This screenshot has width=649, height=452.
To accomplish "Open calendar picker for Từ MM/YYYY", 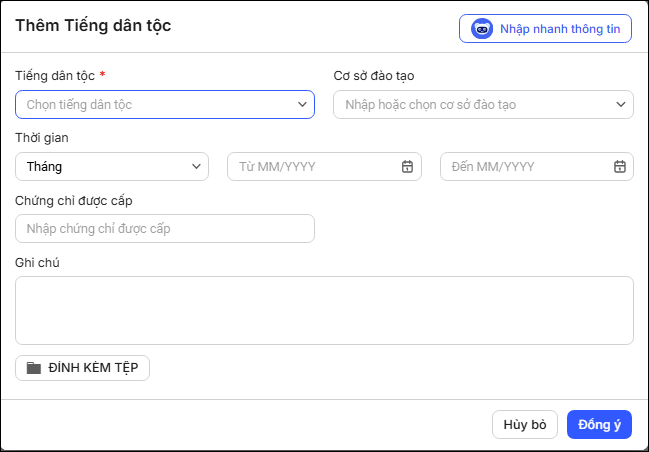I will coord(407,166).
